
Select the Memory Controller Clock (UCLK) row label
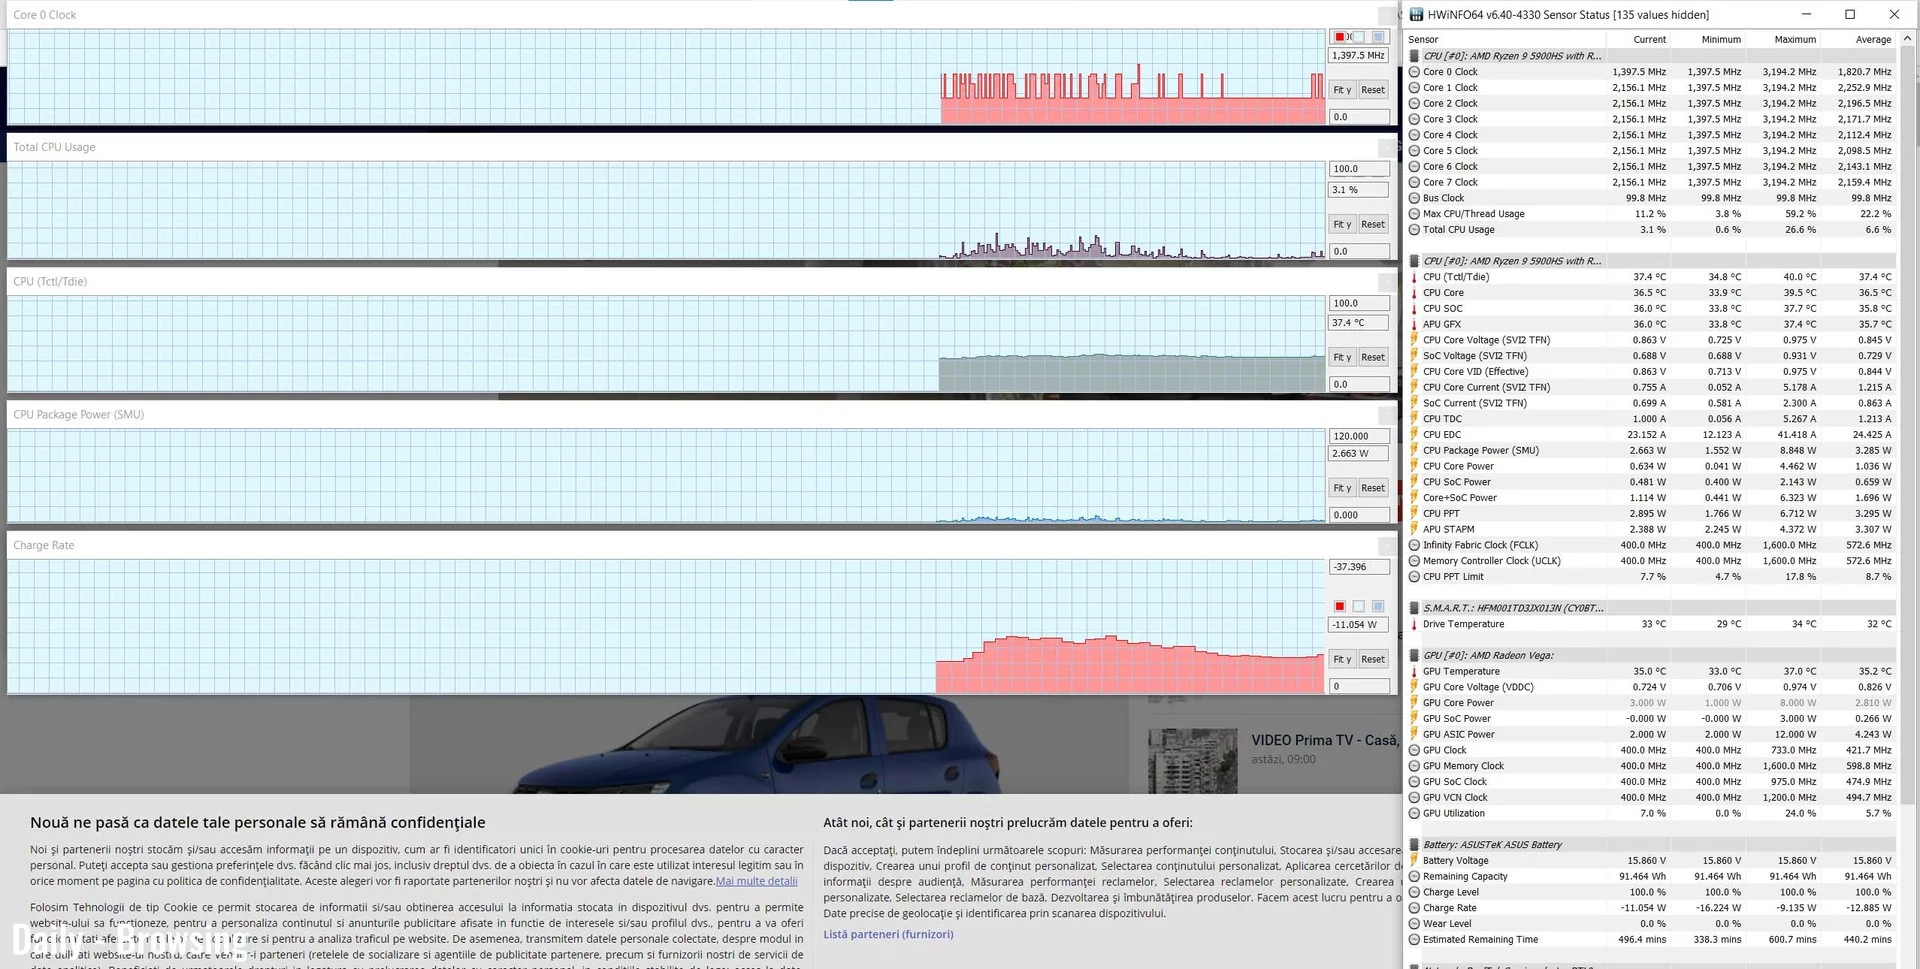pyautogui.click(x=1491, y=561)
